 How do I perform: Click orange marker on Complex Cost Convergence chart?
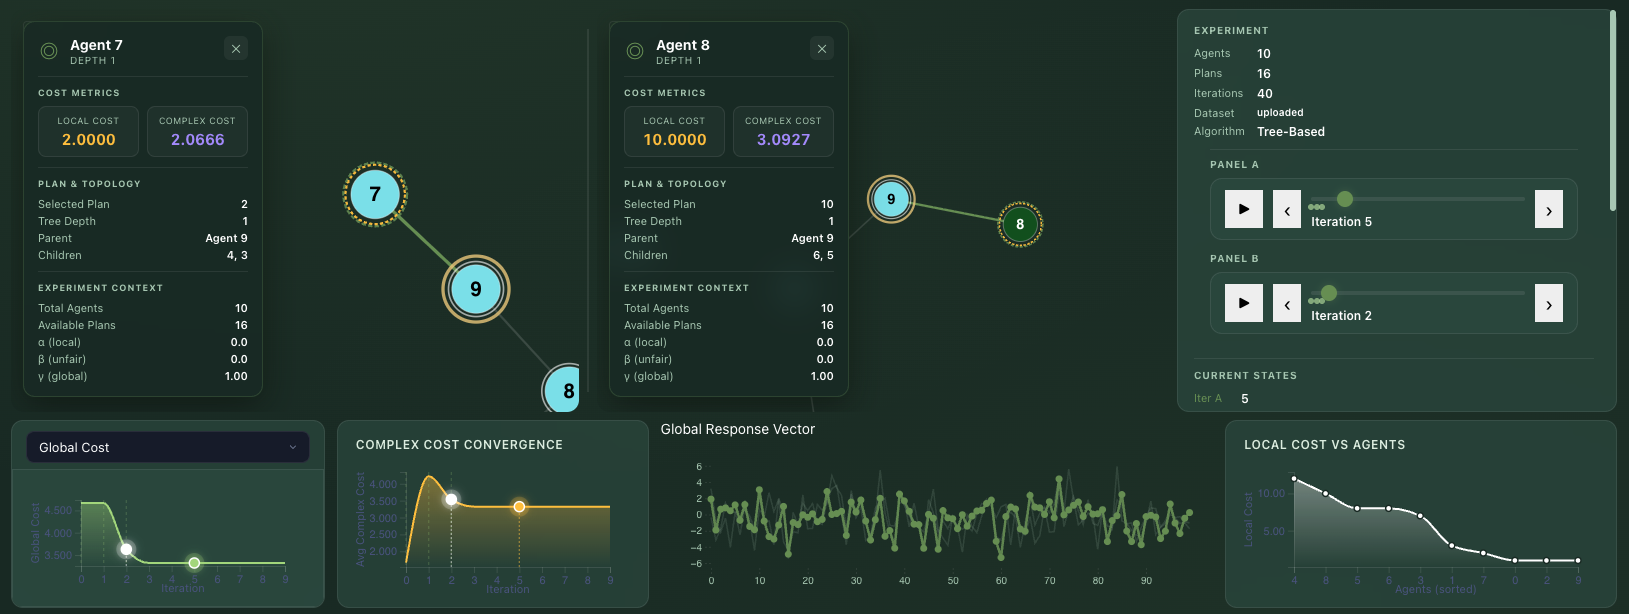[x=519, y=507]
